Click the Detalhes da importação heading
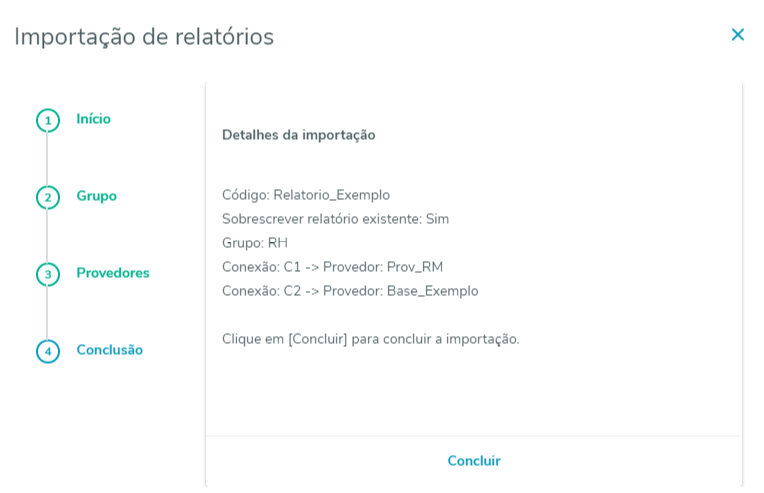Screen dimensions: 764x493 point(299,135)
